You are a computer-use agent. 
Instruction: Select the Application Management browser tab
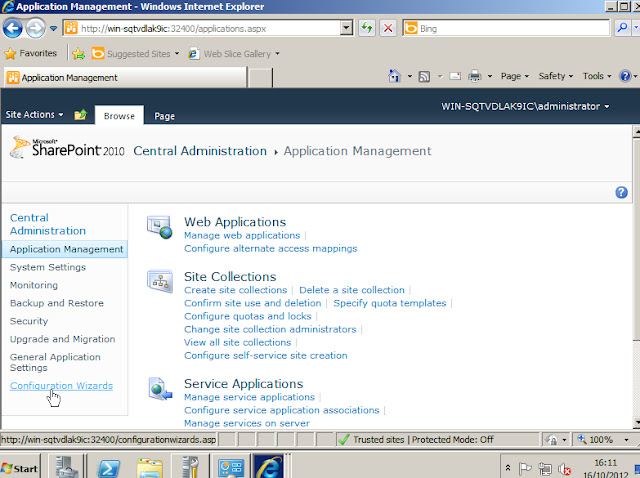pos(125,78)
